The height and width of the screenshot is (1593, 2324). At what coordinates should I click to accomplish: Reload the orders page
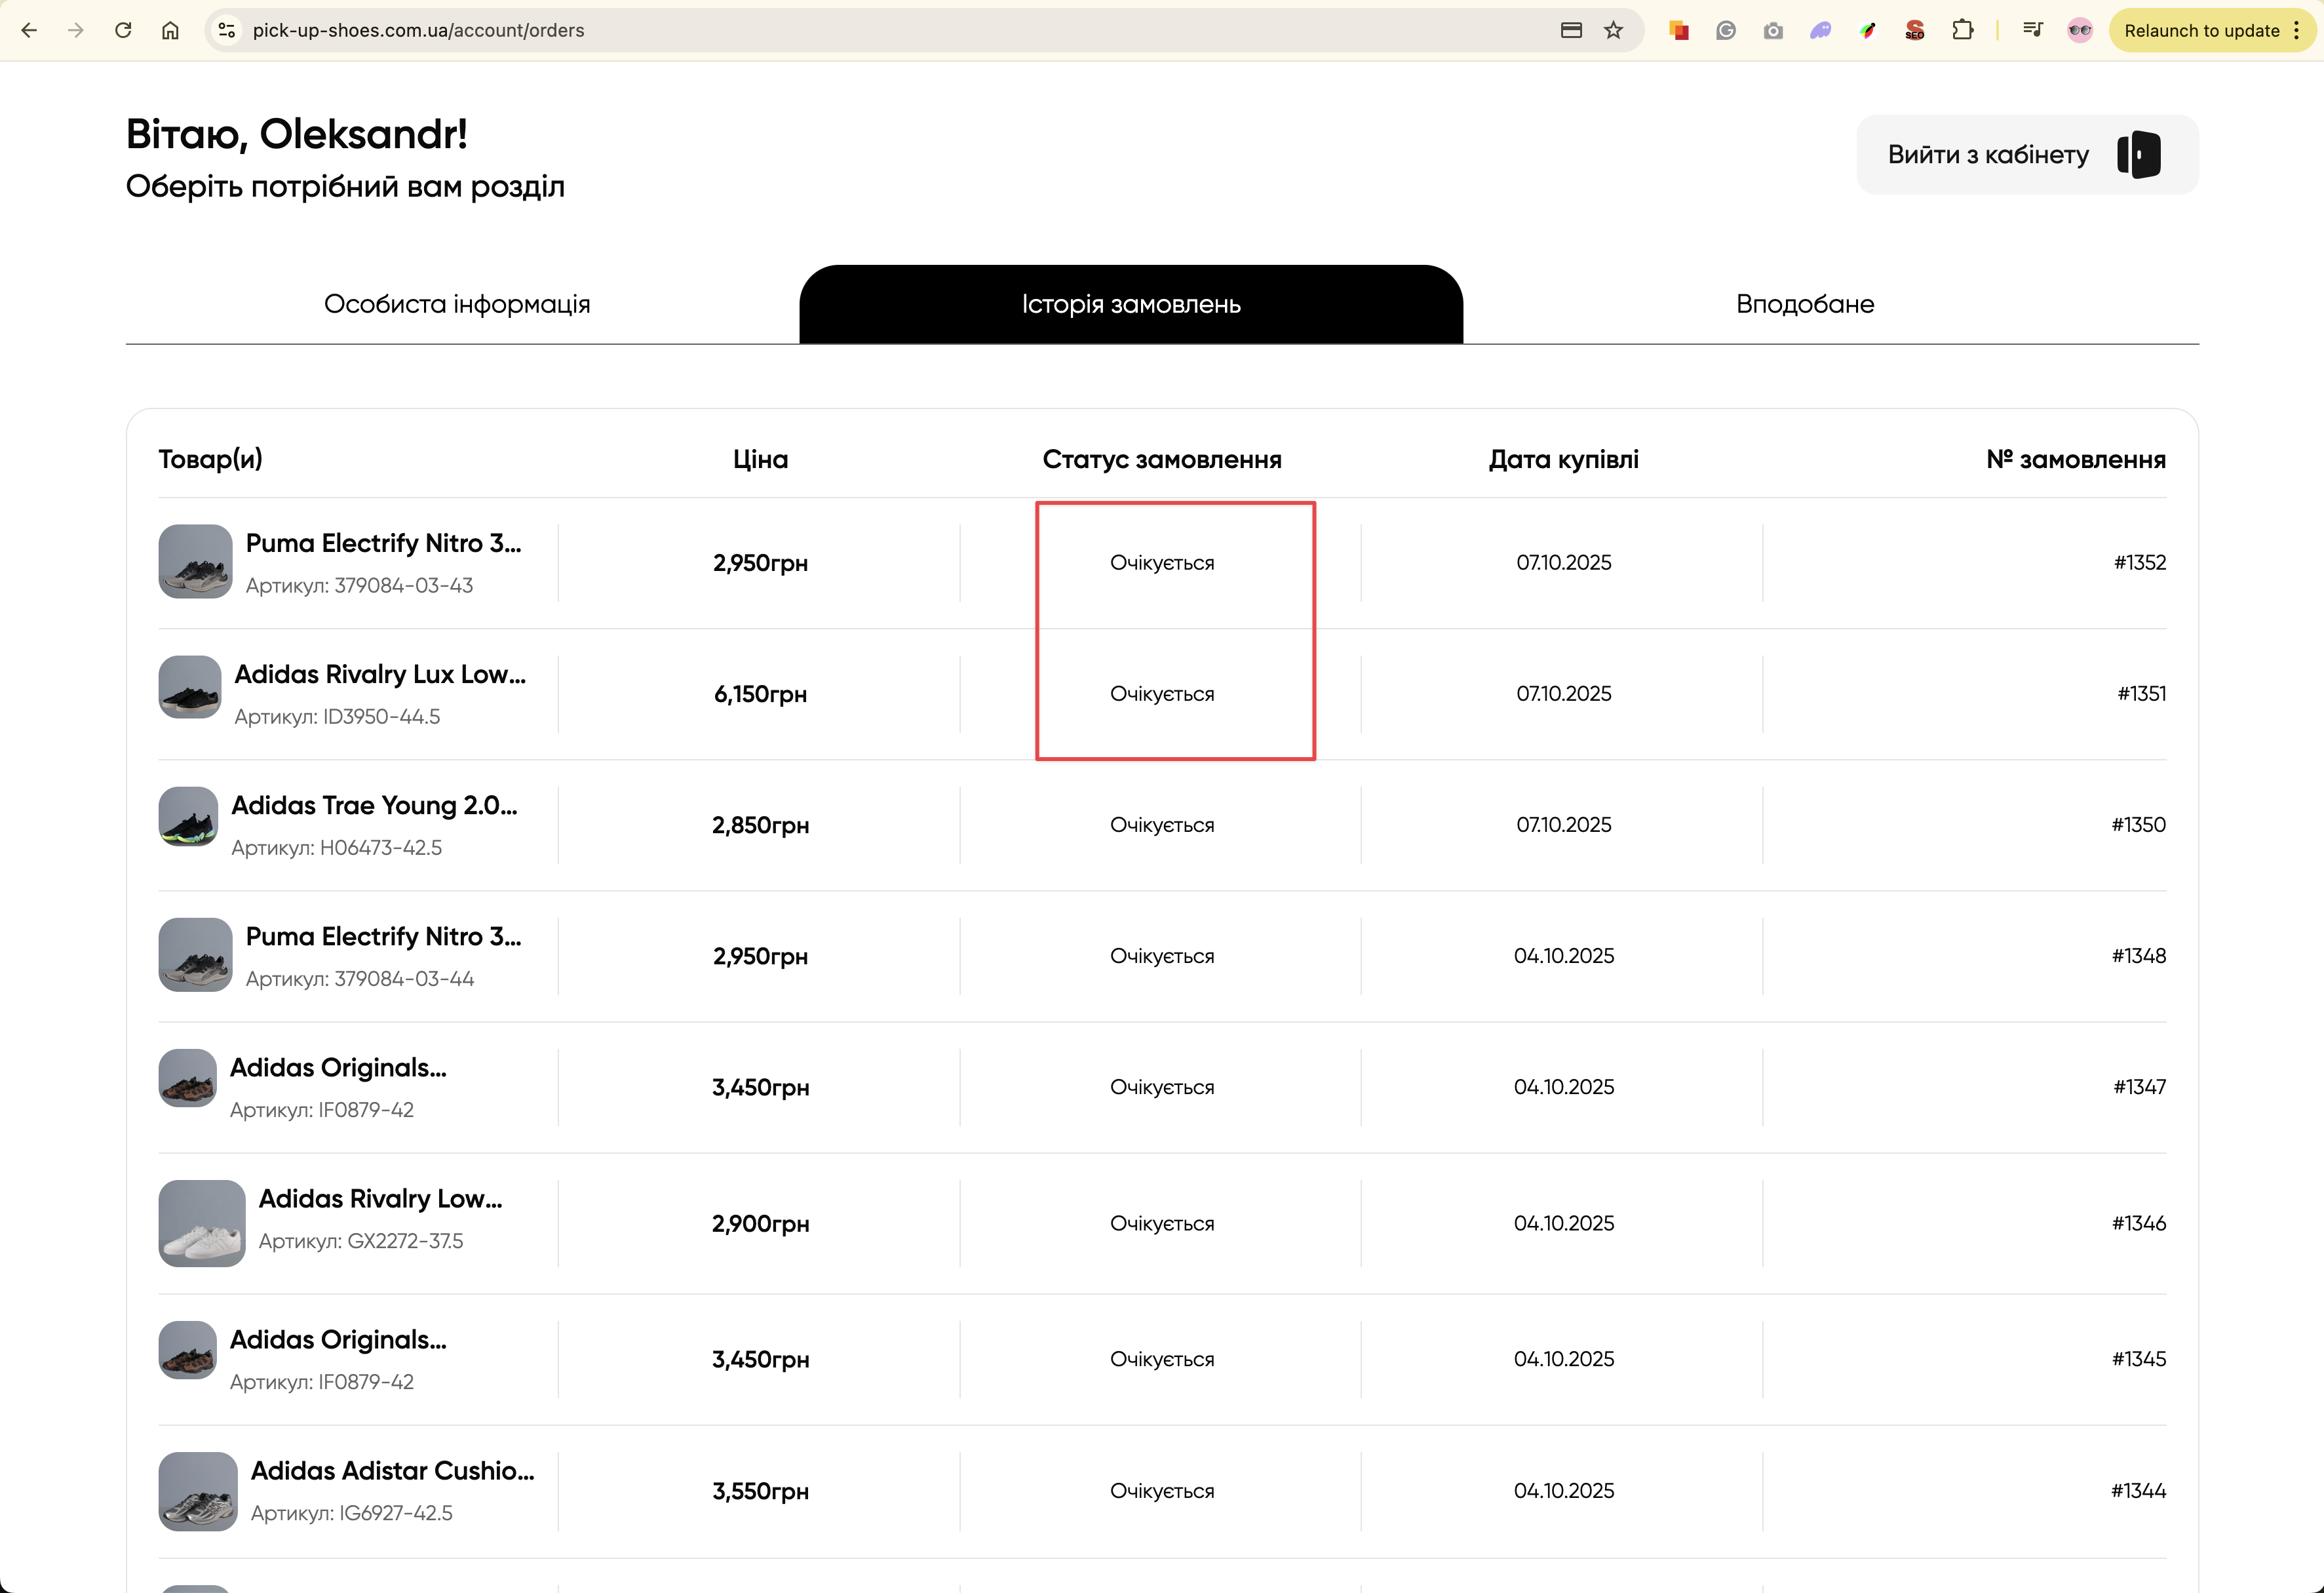pyautogui.click(x=123, y=30)
